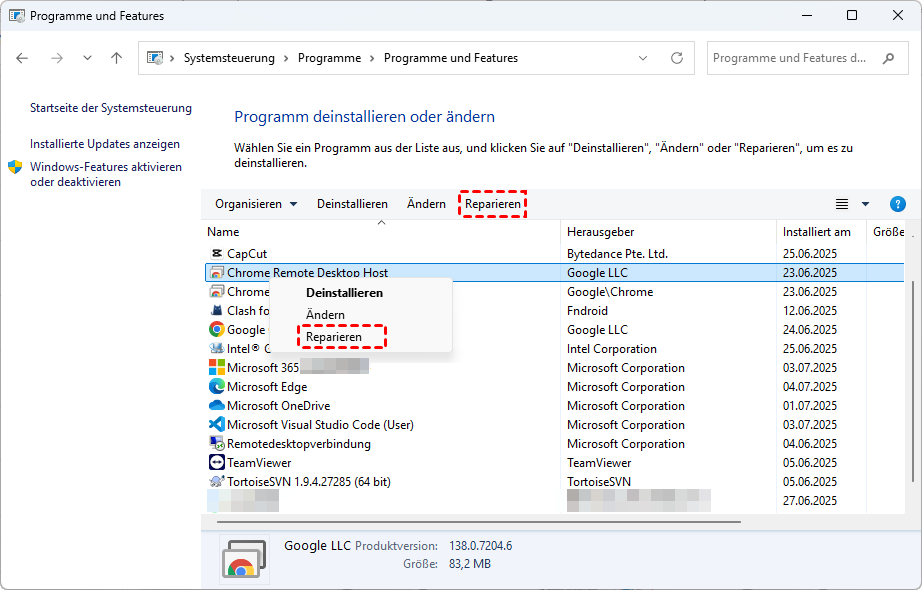Screen dimensions: 922x590
Task: Click the TortoiseSVN program icon
Action: pos(216,482)
